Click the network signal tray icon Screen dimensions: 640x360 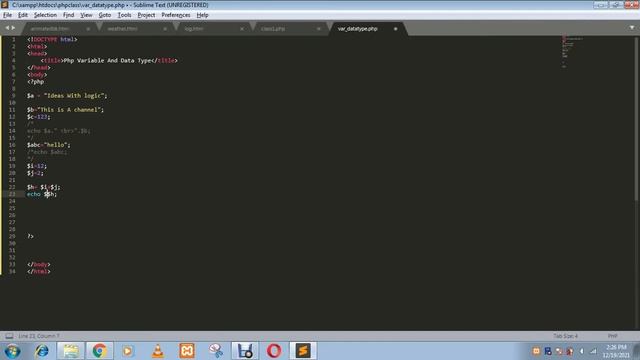pyautogui.click(x=593, y=351)
